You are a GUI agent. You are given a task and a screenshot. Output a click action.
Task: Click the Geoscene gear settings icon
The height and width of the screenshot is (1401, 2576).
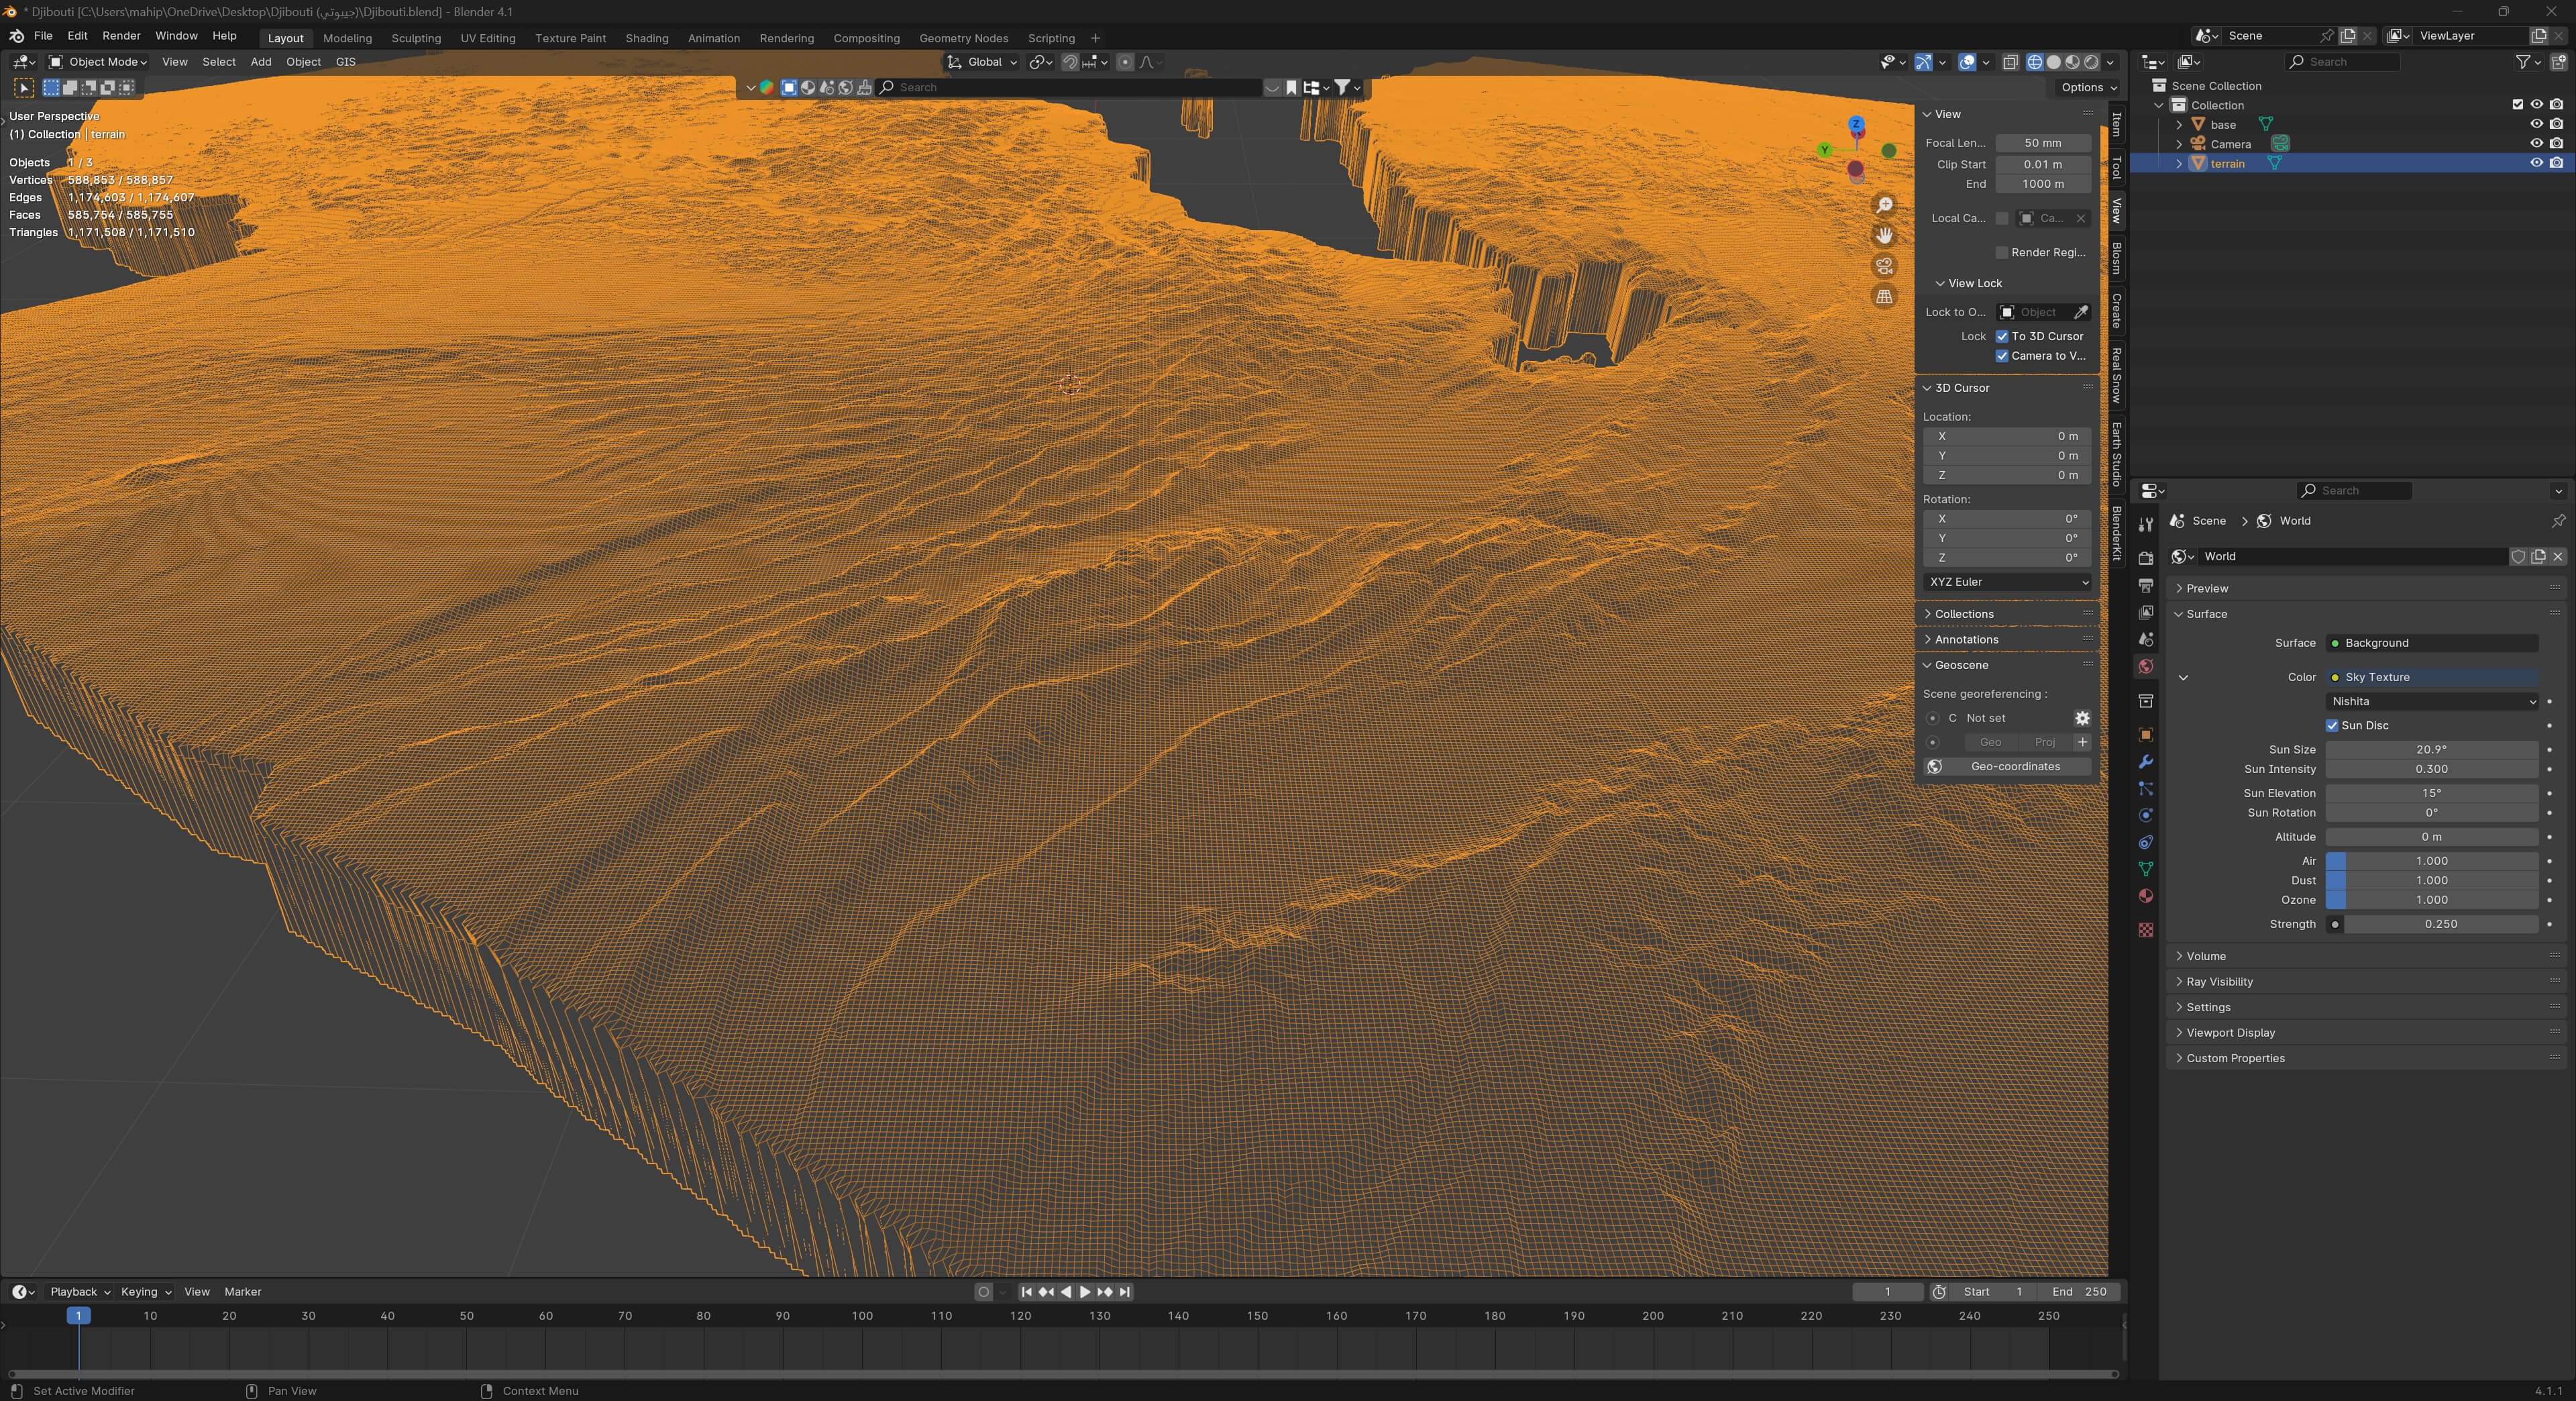[x=2082, y=718]
